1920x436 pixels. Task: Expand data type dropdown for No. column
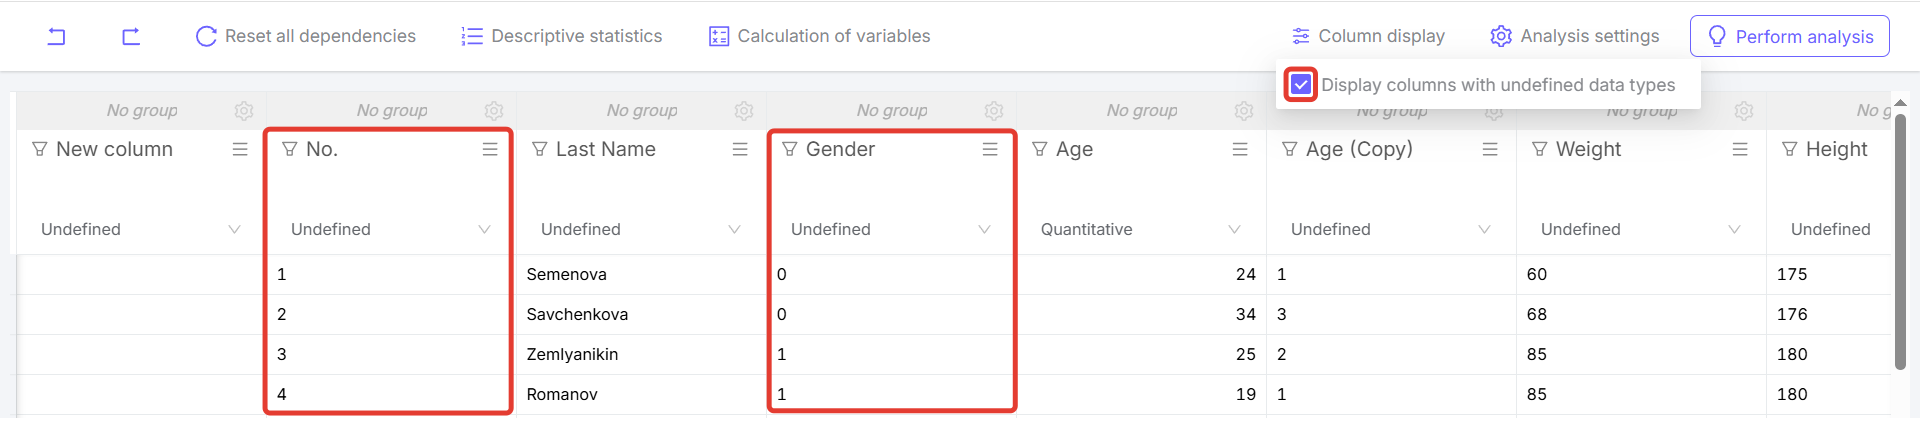click(484, 229)
